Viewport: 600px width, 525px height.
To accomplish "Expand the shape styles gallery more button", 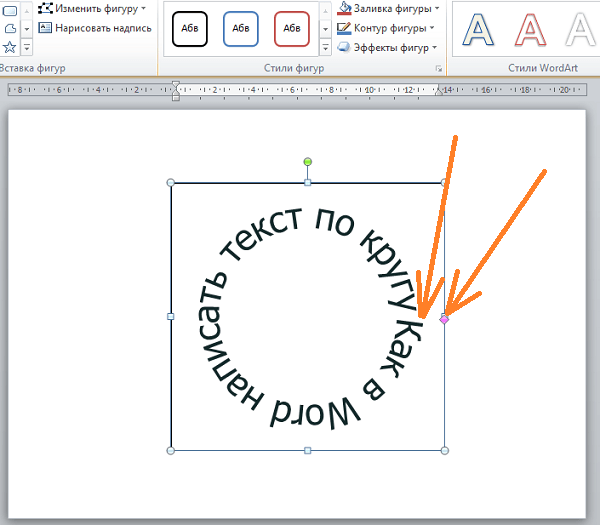I will pos(325,47).
